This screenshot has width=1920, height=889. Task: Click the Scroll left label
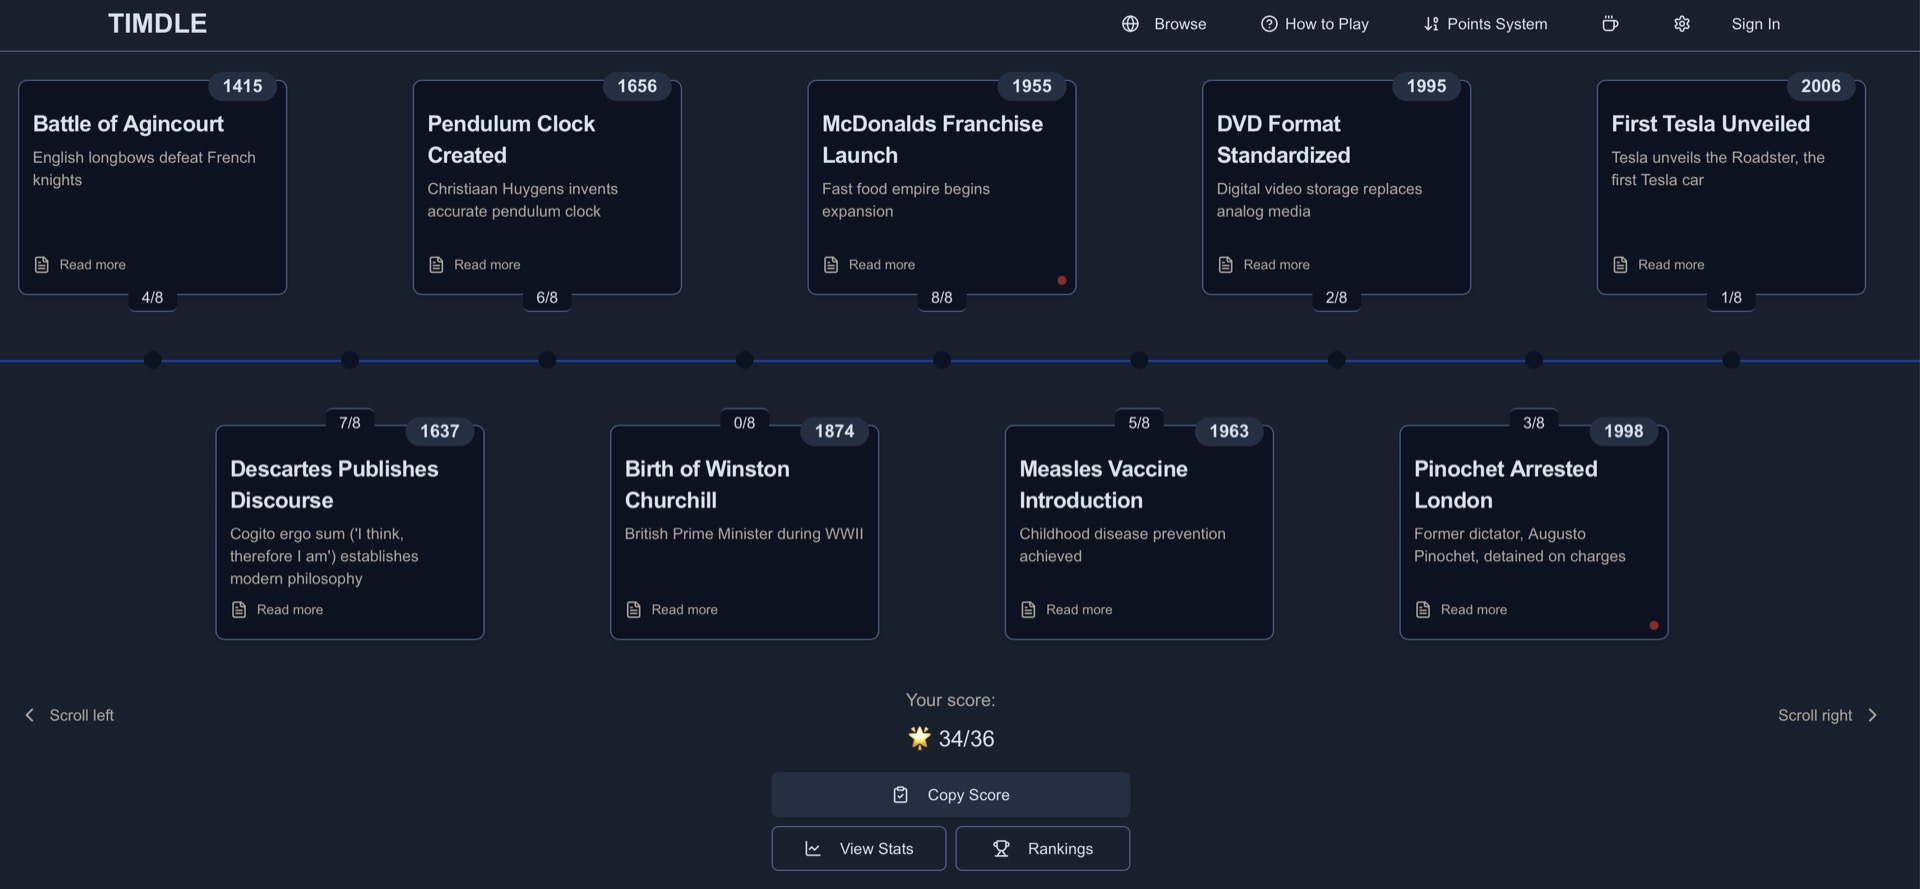click(82, 715)
